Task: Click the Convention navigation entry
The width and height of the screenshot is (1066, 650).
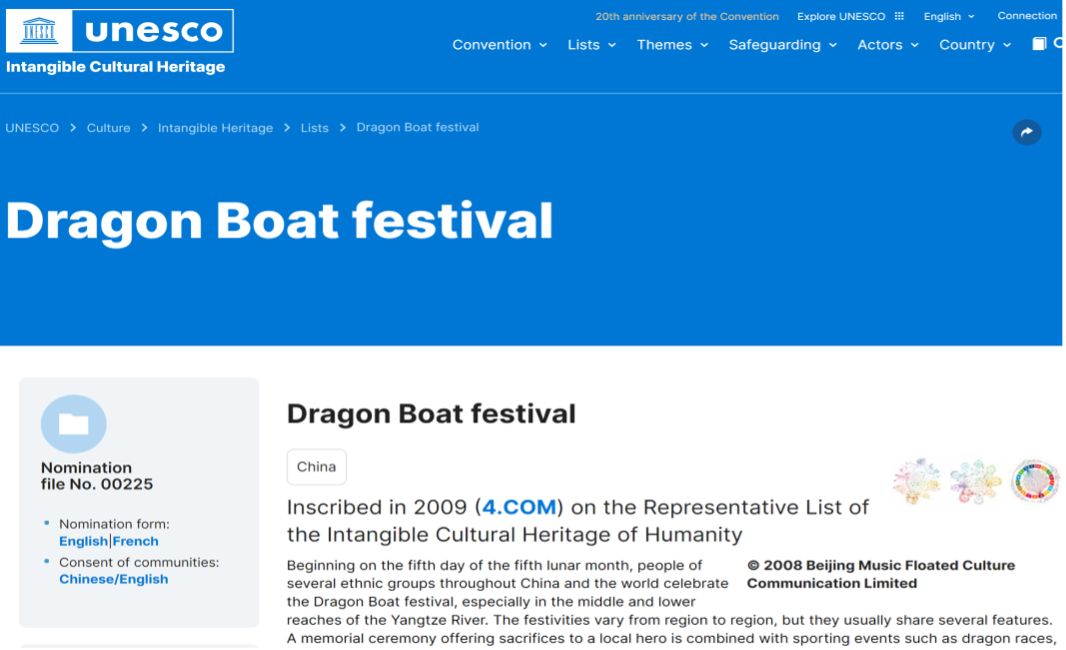Action: pyautogui.click(x=491, y=45)
